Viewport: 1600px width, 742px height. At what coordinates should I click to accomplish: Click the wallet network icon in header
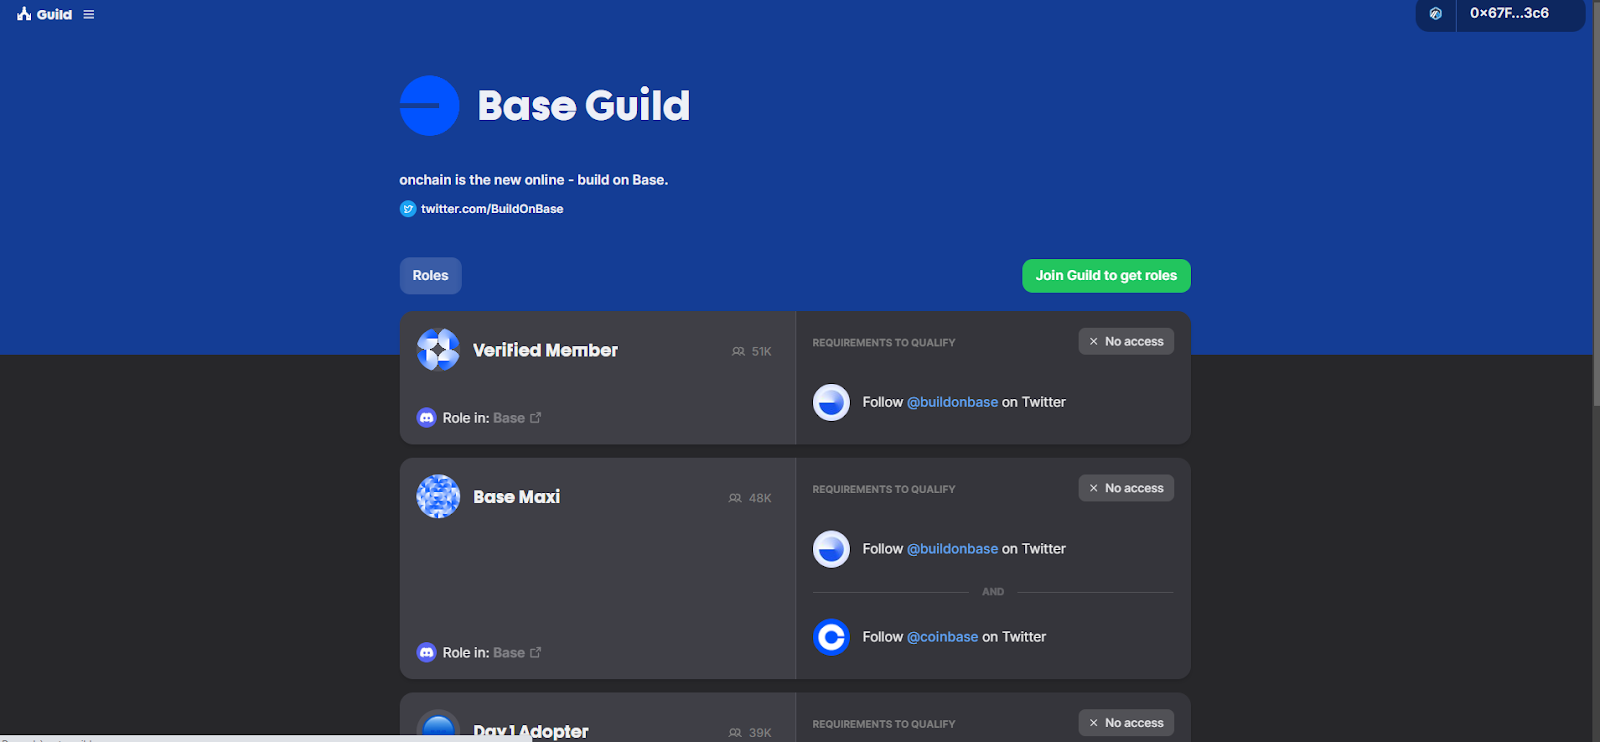(x=1436, y=14)
